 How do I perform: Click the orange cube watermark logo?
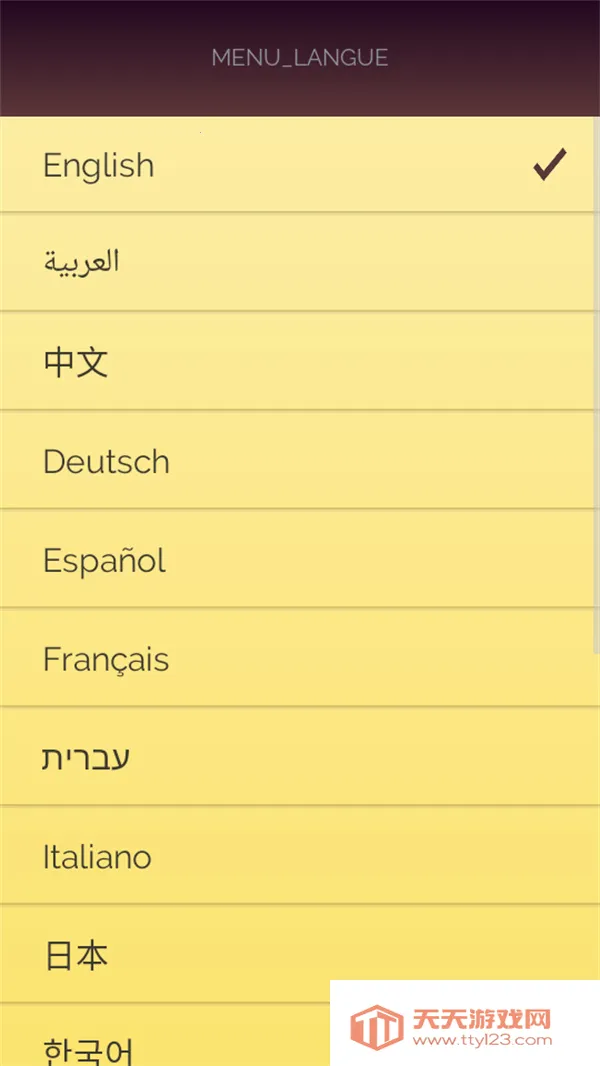click(x=374, y=1027)
